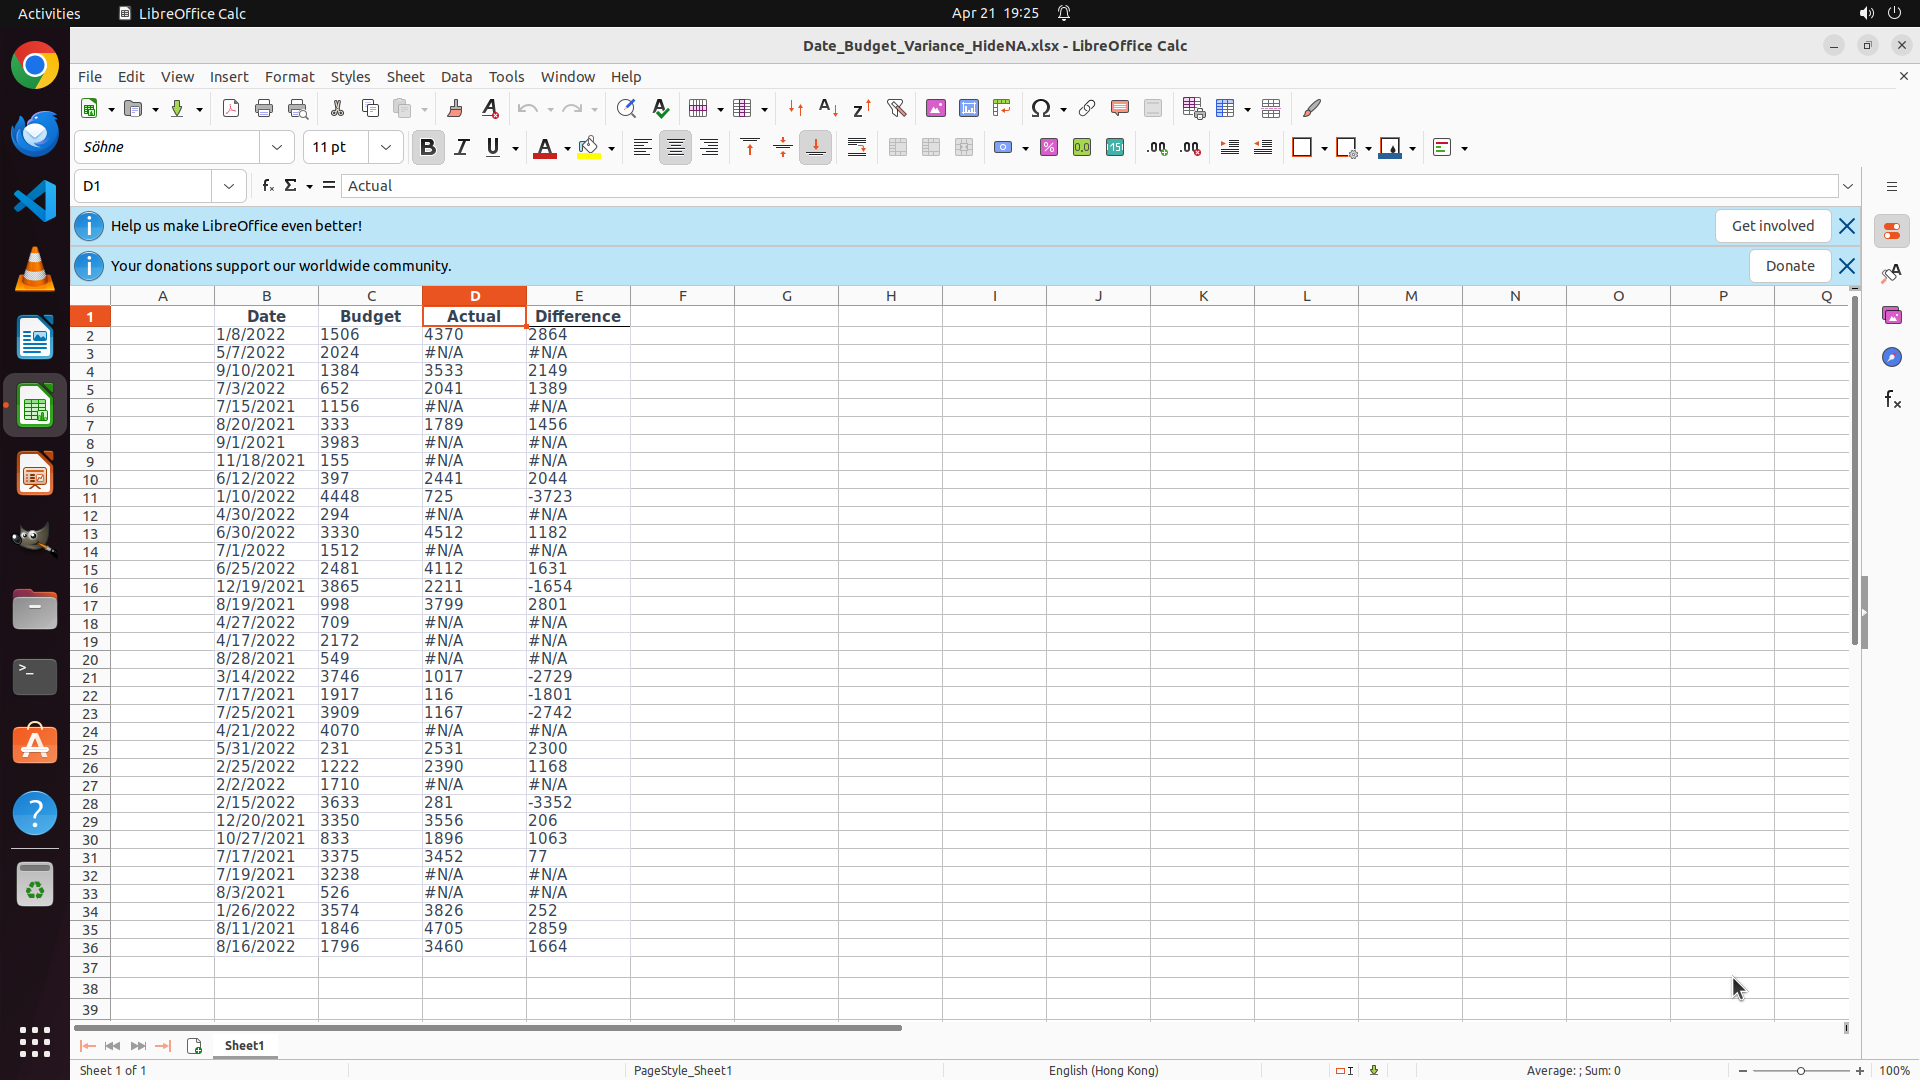Expand the font name dropdown
Image resolution: width=1920 pixels, height=1080 pixels.
pyautogui.click(x=277, y=148)
